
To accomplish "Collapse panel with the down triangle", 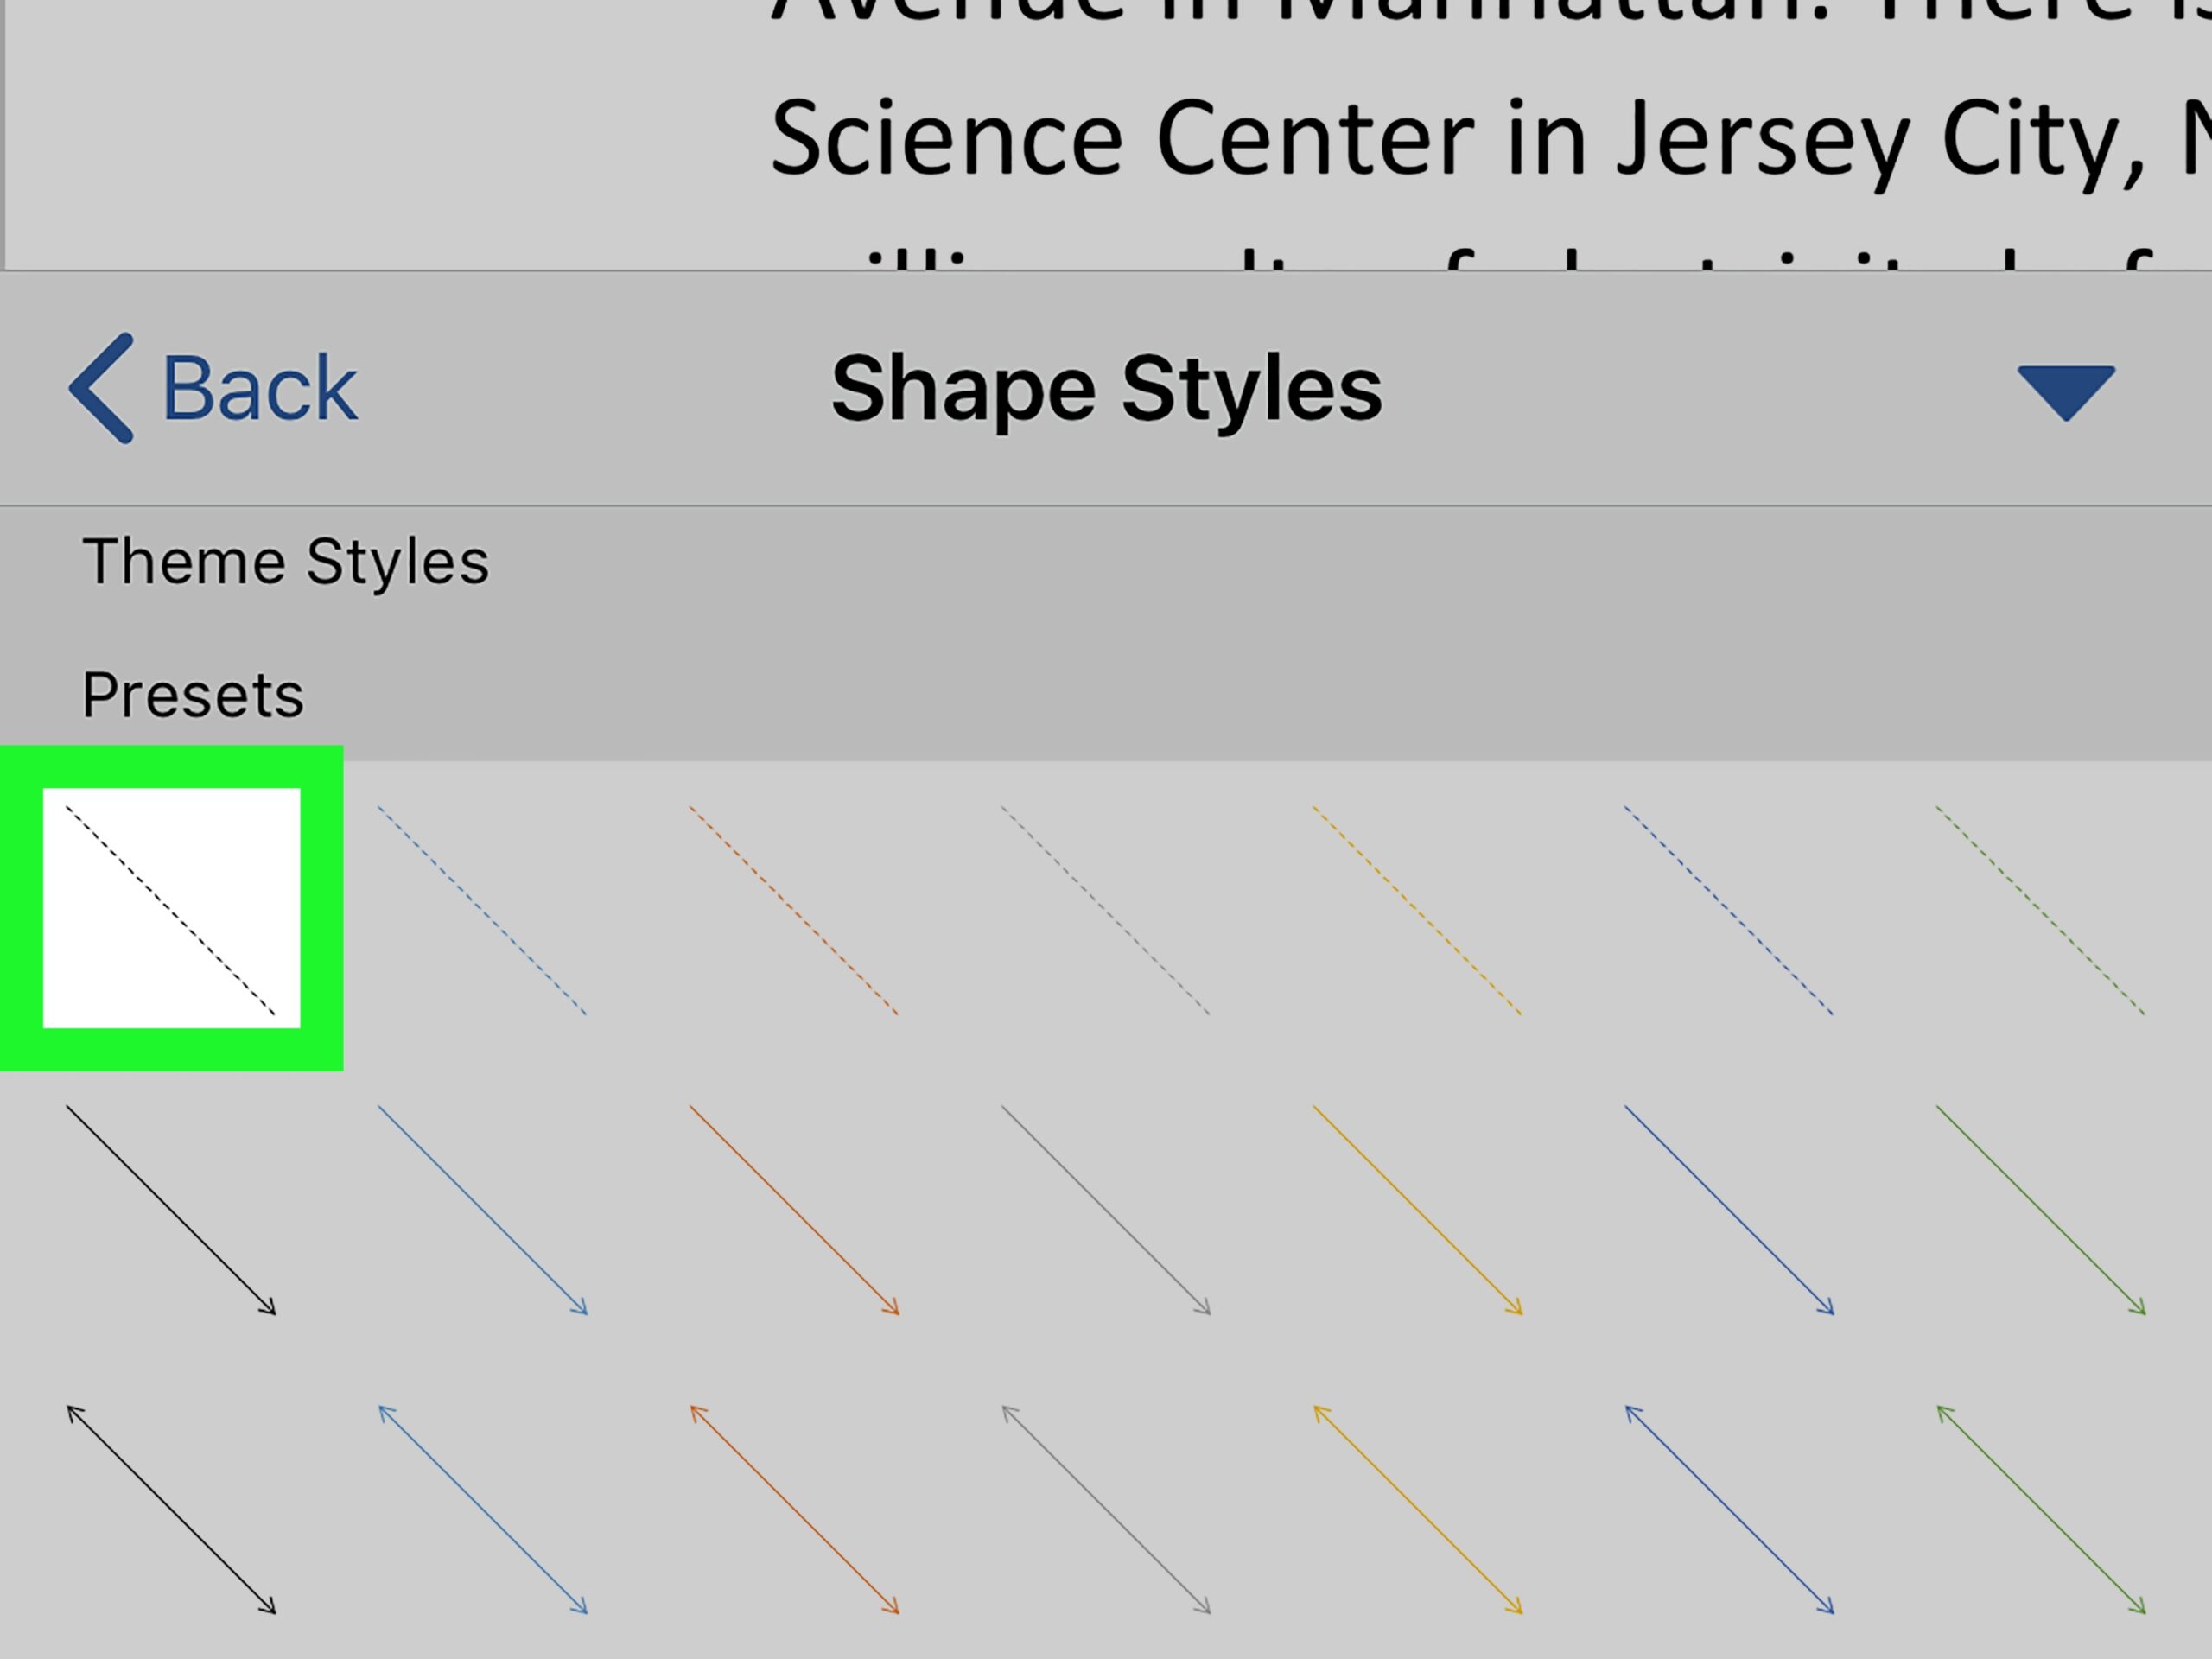I will (x=2065, y=391).
